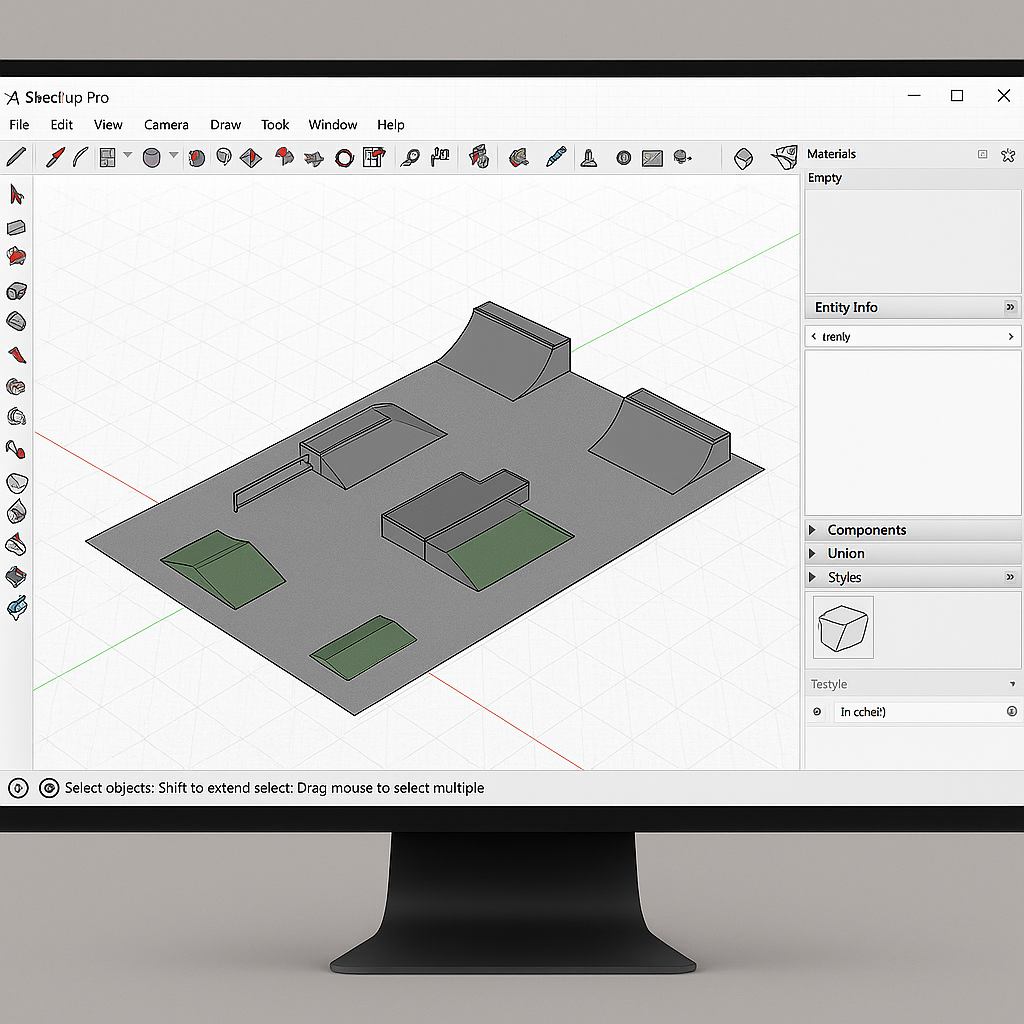This screenshot has width=1024, height=1024.
Task: Click the gray slab Eraser tool in left toolbar
Action: (16, 228)
